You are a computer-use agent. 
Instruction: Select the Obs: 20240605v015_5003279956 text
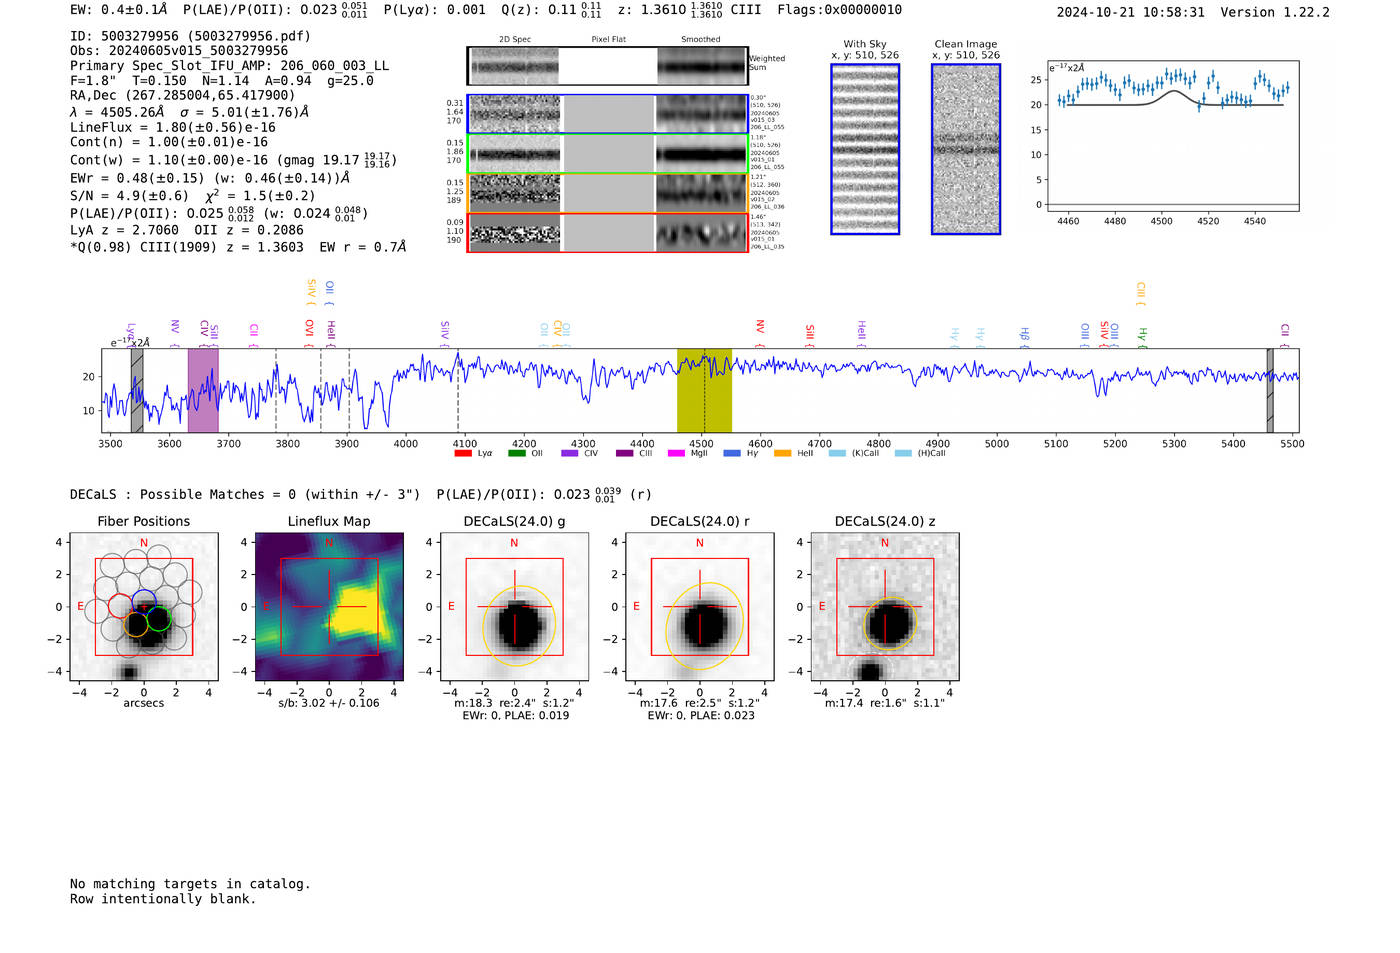pos(179,51)
